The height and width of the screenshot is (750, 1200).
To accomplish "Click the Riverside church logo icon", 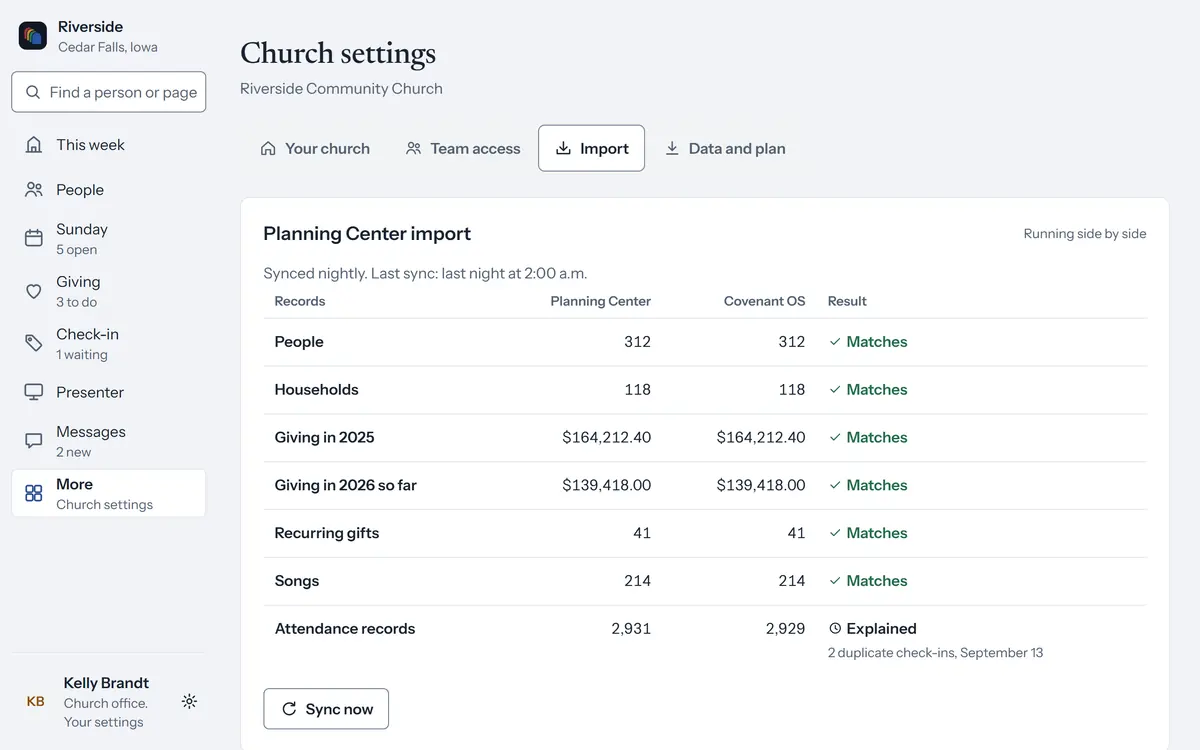I will pos(33,36).
